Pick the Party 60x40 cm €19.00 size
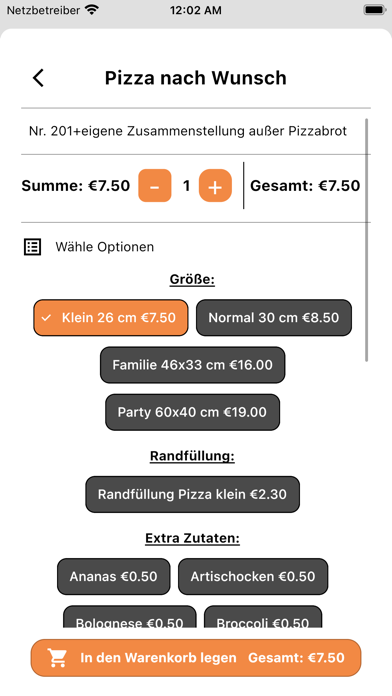Screen dimensions: 392x696 click(192, 412)
